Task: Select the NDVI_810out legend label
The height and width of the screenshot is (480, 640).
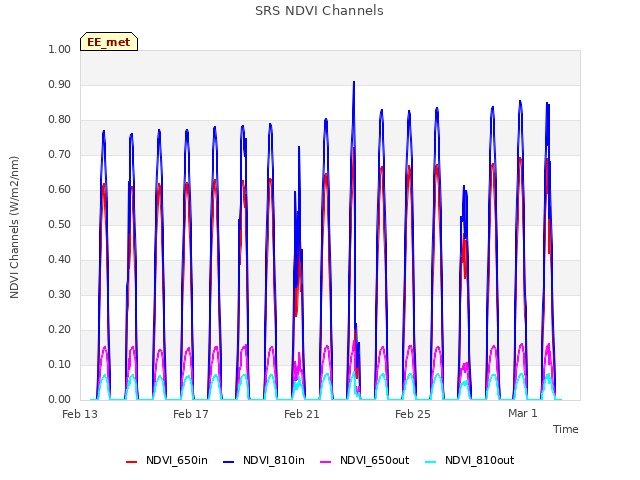Action: pos(479,460)
